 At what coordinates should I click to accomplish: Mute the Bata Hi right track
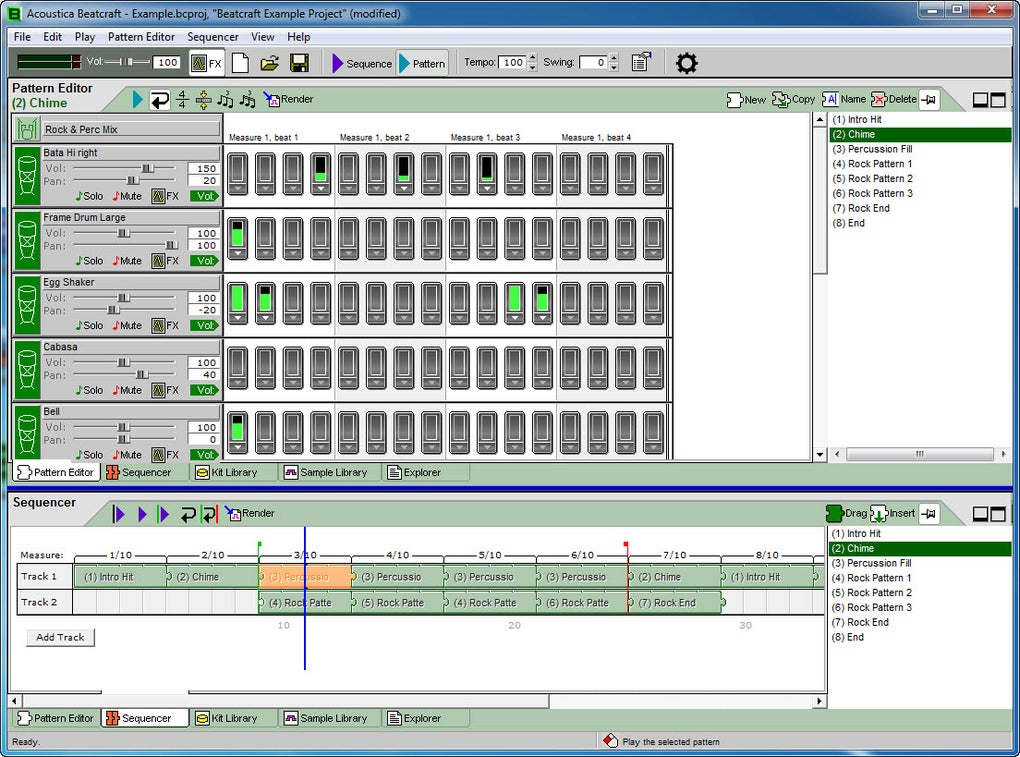pyautogui.click(x=127, y=196)
